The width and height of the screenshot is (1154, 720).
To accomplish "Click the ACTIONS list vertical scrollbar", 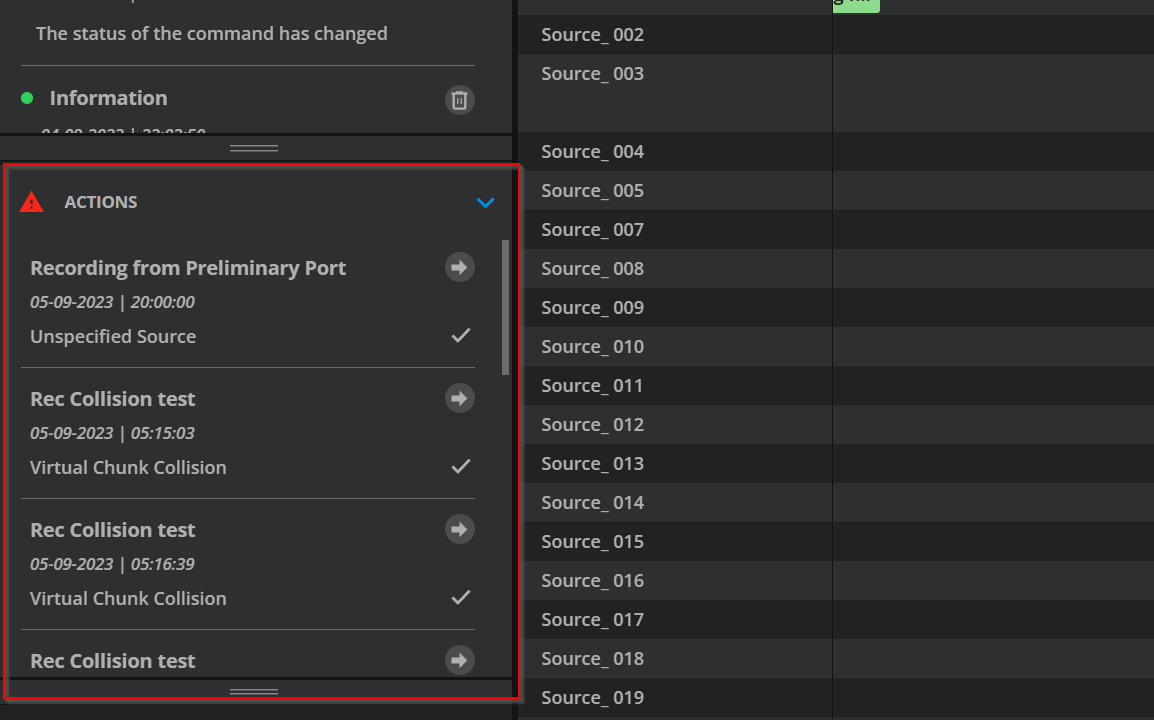I will (x=505, y=307).
